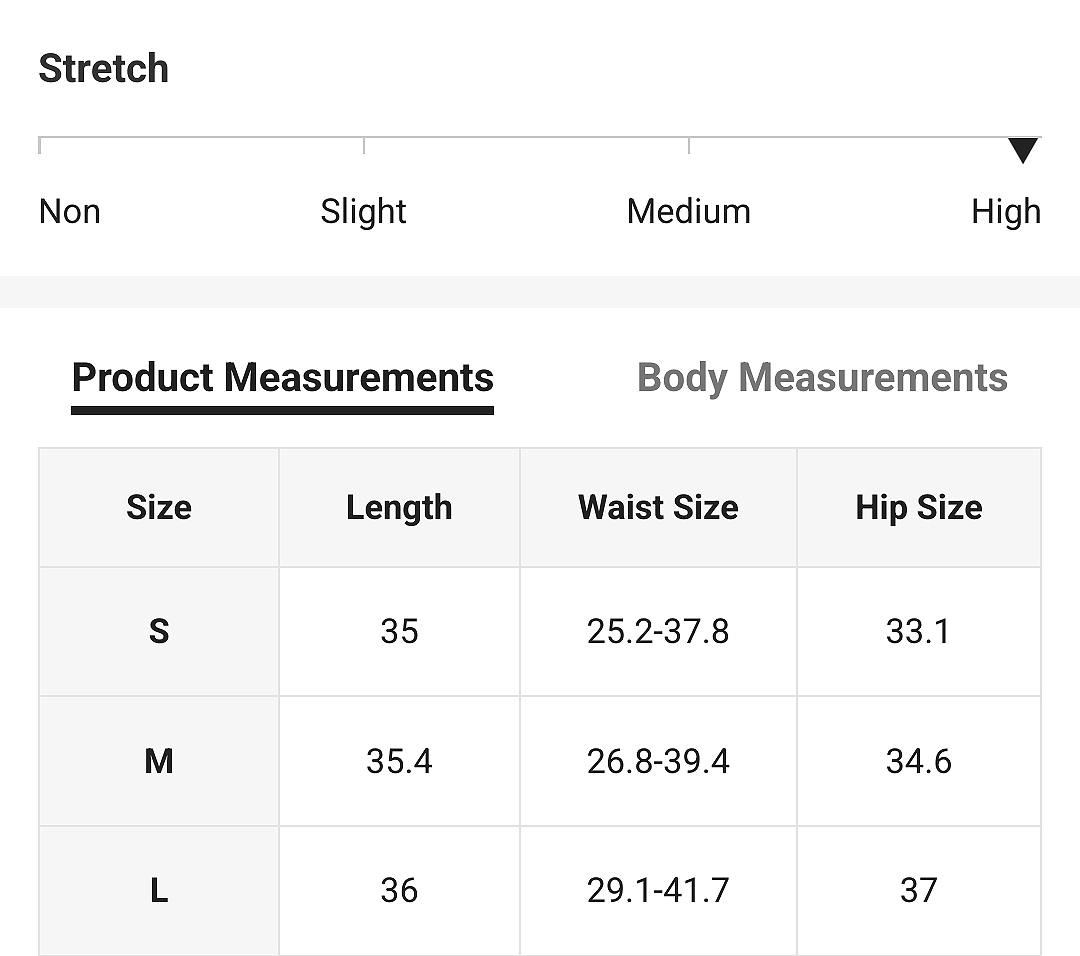Select the S size row label
This screenshot has height=956, width=1080.
[x=159, y=631]
